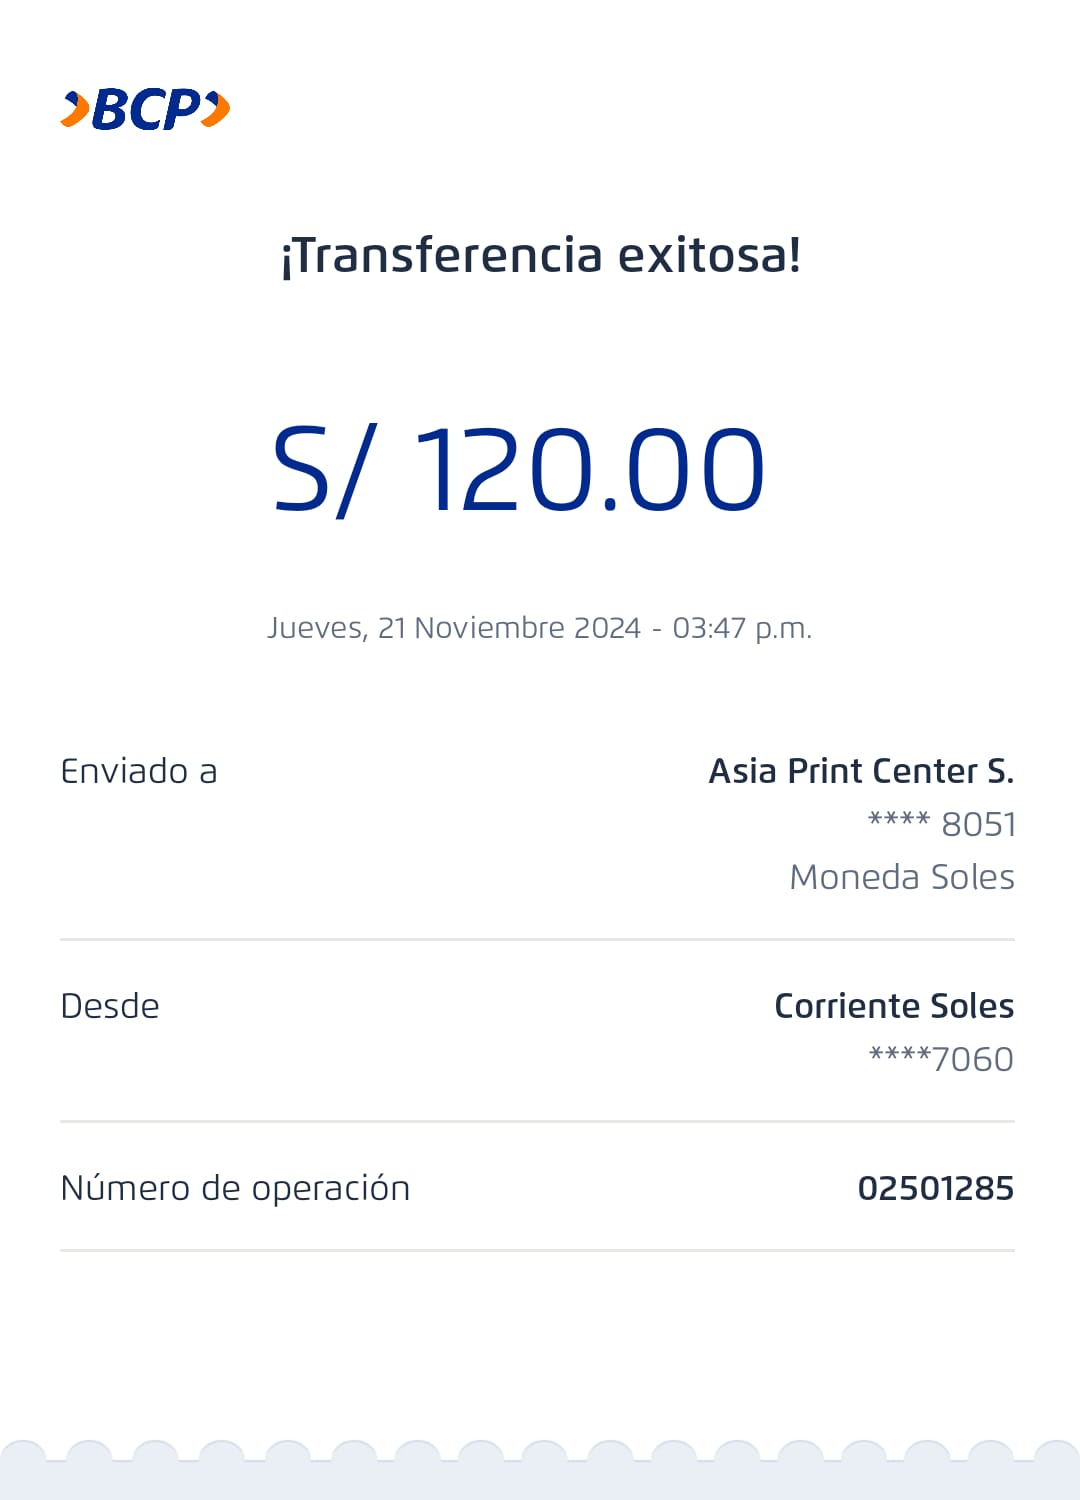Select operation number 02501285
The height and width of the screenshot is (1500, 1080).
click(x=935, y=1188)
